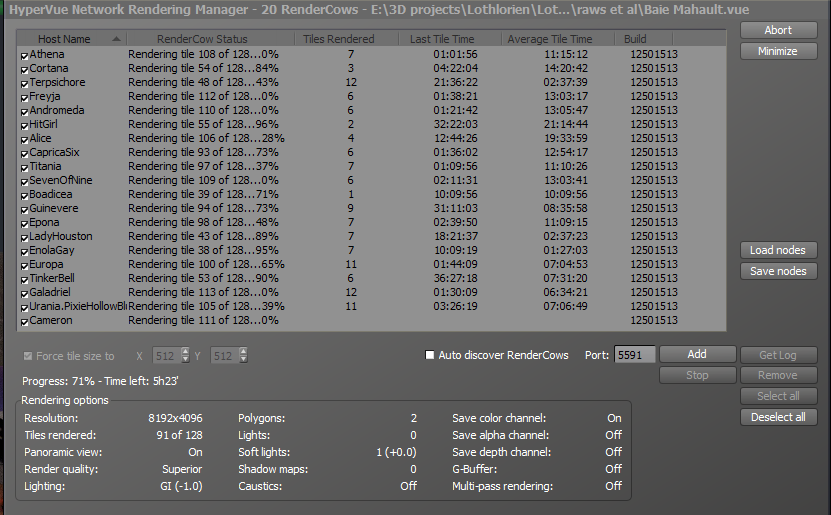Viewport: 831px width, 515px height.
Task: Toggle the Cameron node checkbox
Action: click(24, 321)
